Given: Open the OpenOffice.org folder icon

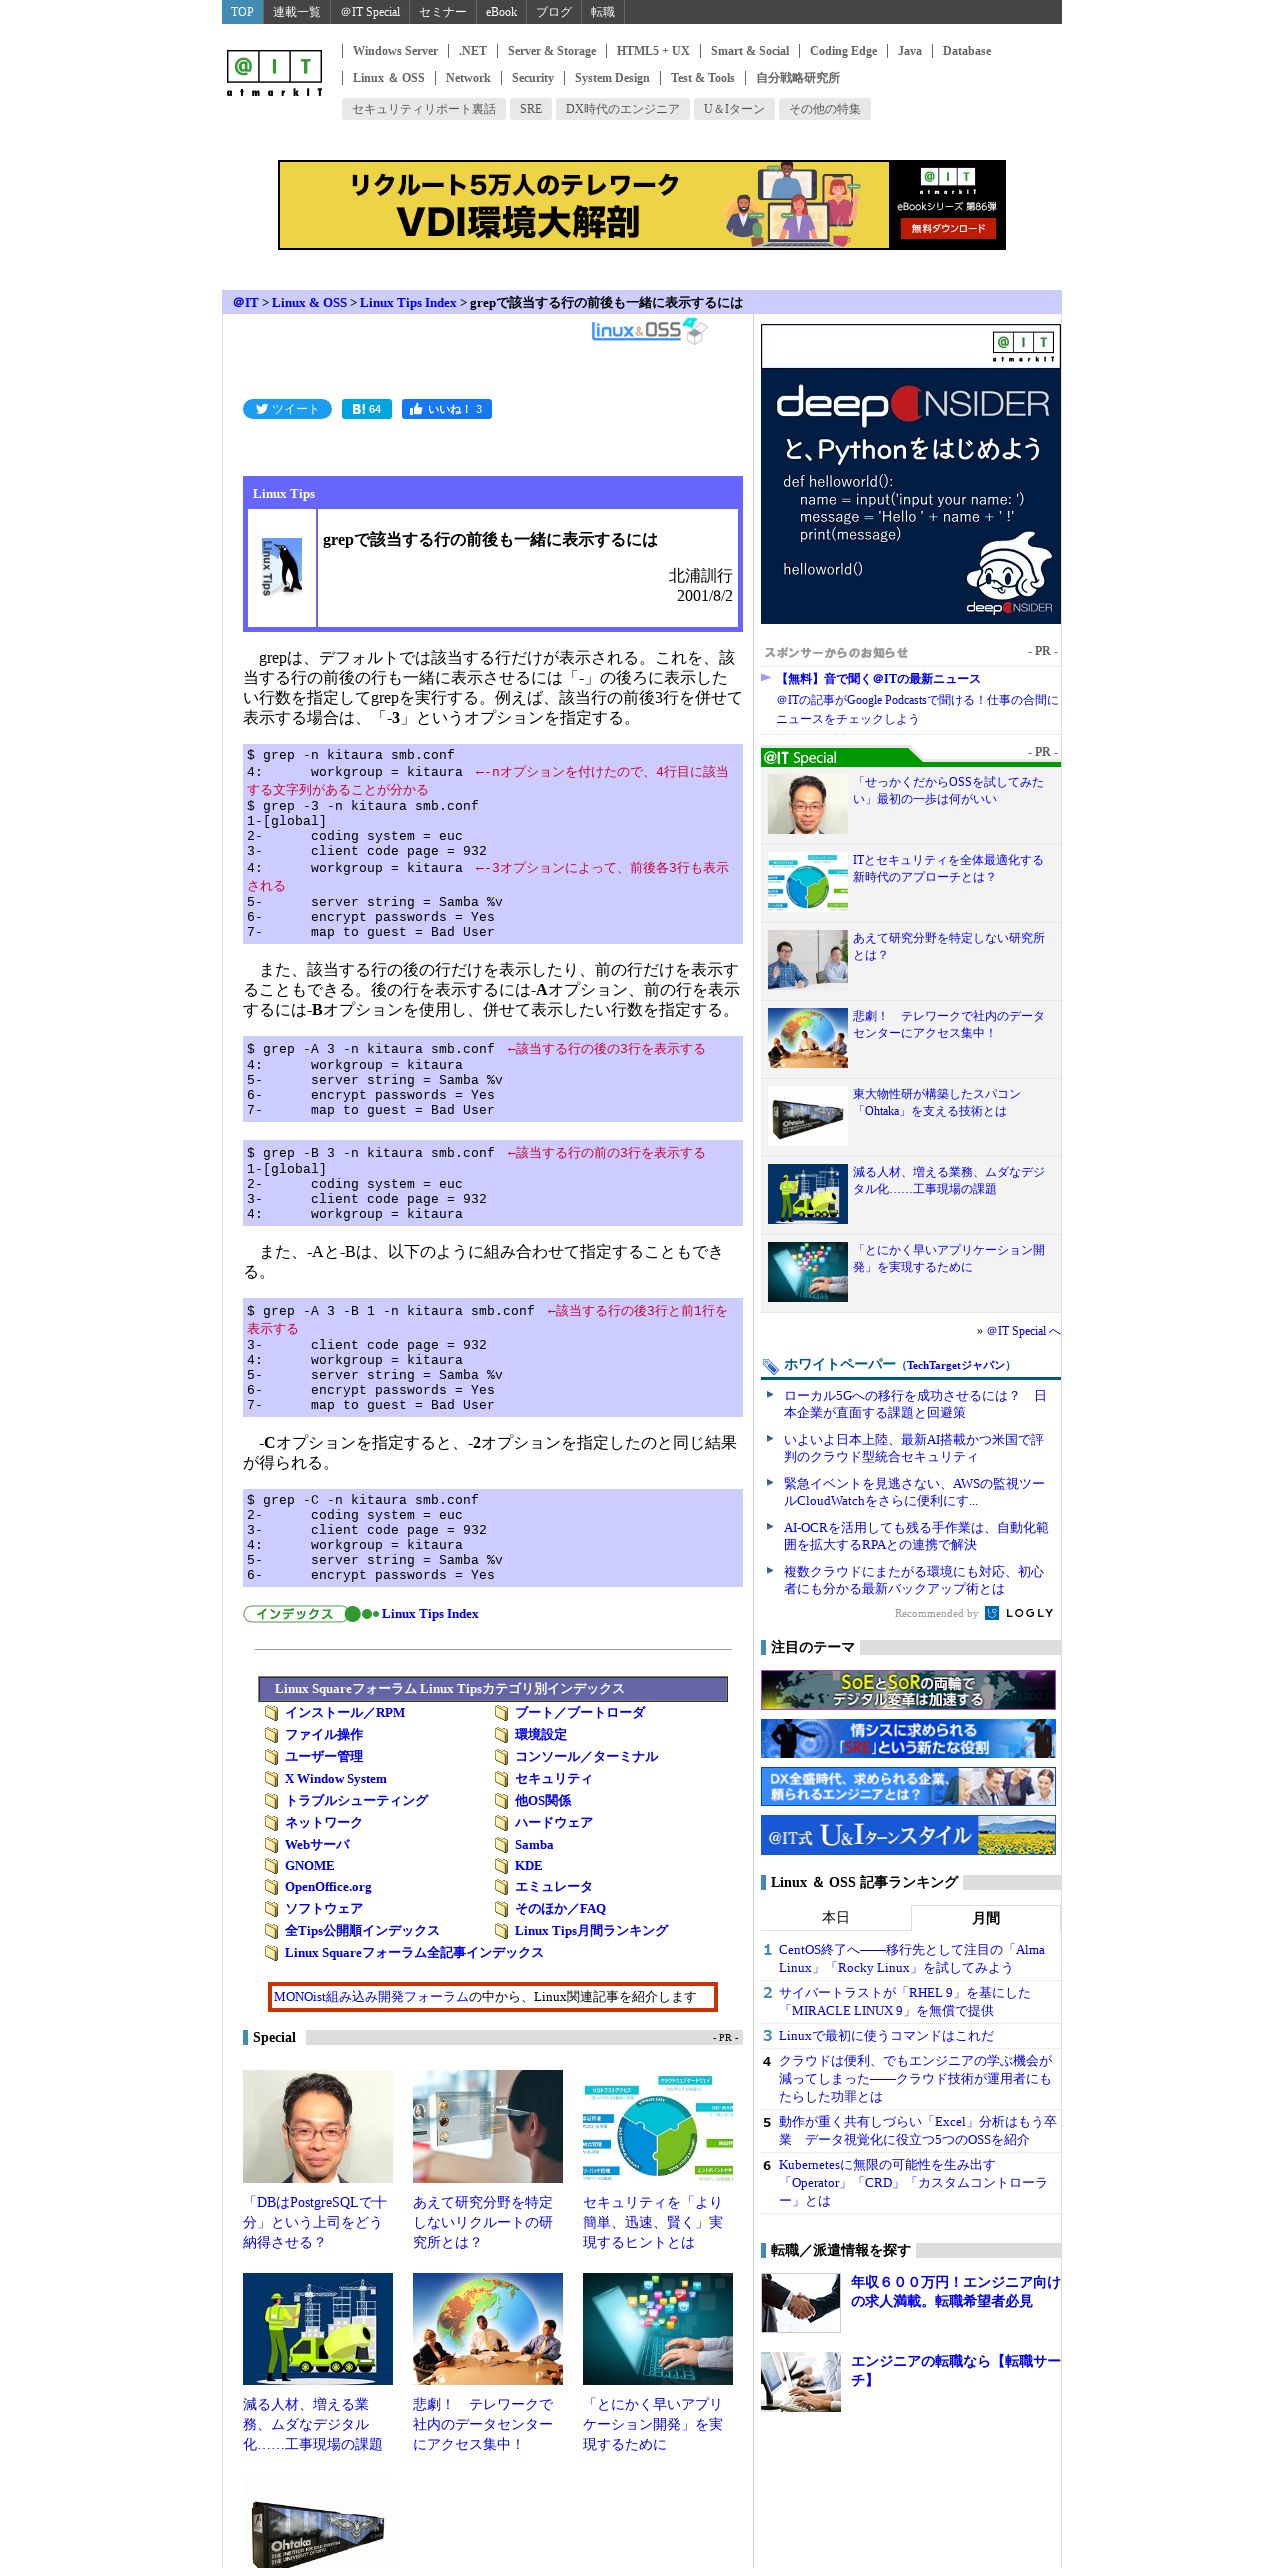Looking at the screenshot, I should coord(271,1887).
